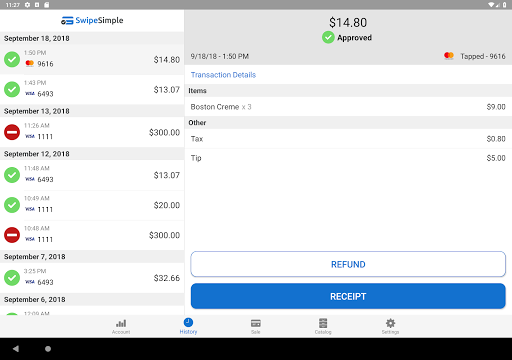Tap the SwipeSimple logo
Screen dimensions: 512x360
(92, 21)
